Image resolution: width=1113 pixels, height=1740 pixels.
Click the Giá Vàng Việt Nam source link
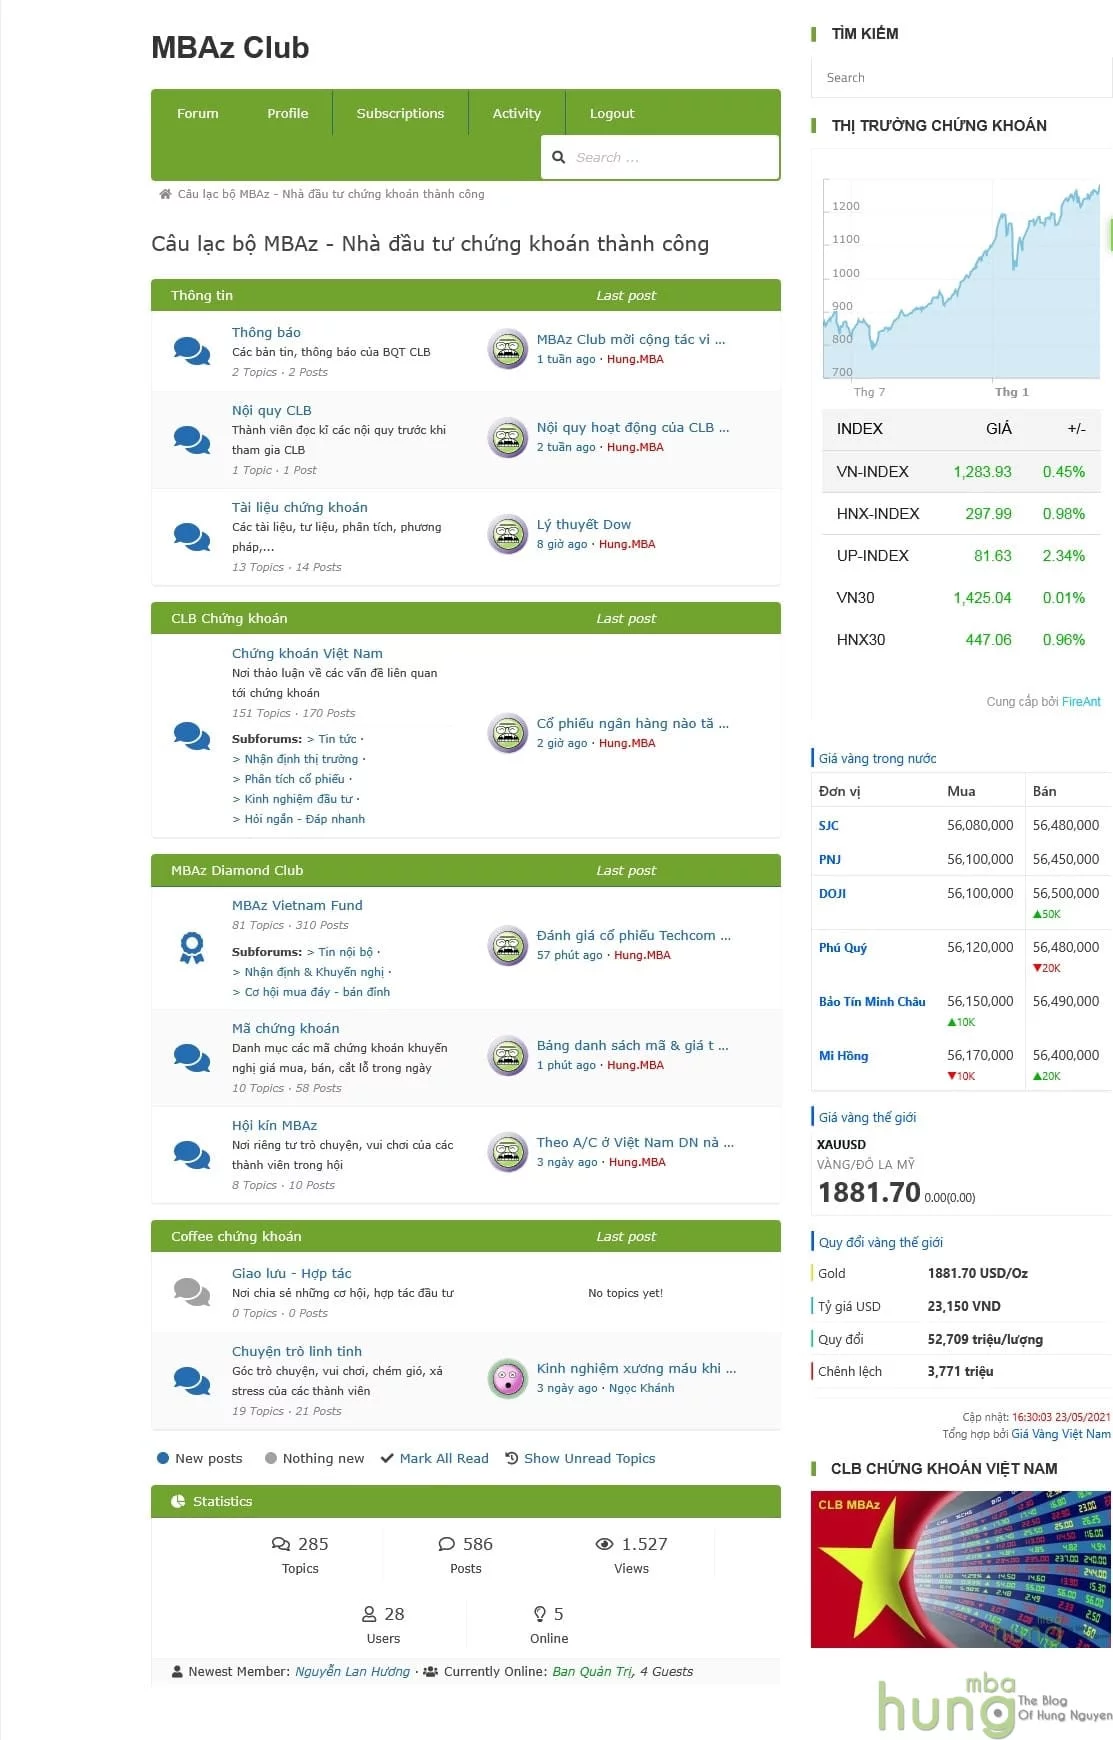tap(1060, 1434)
